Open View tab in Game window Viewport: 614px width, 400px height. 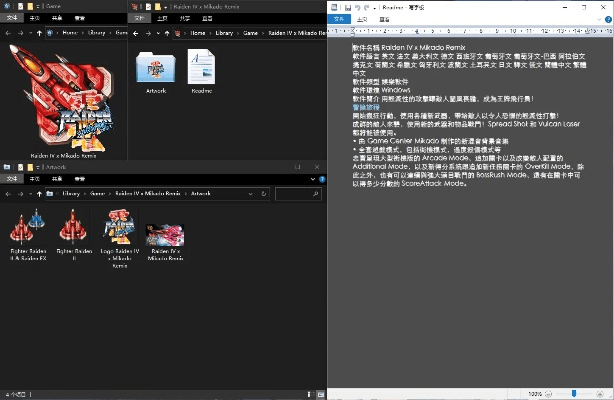coord(79,18)
